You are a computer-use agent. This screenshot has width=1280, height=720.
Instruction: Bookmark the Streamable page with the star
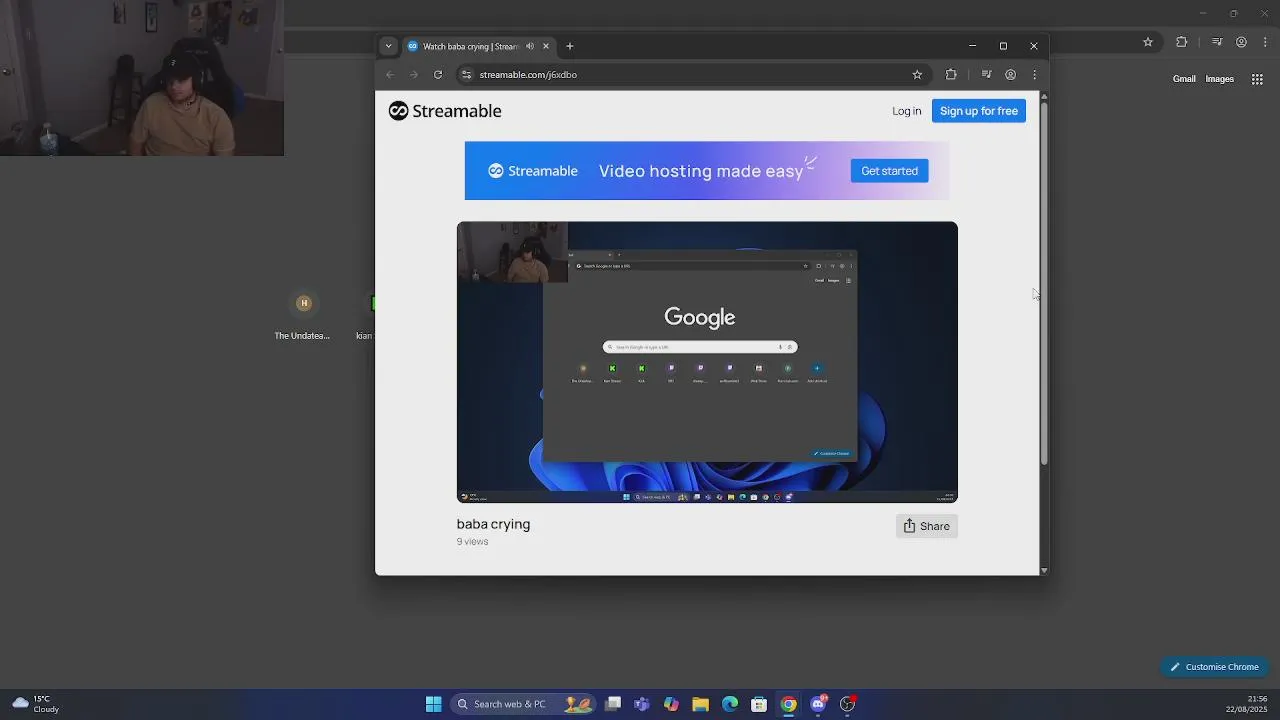[917, 75]
